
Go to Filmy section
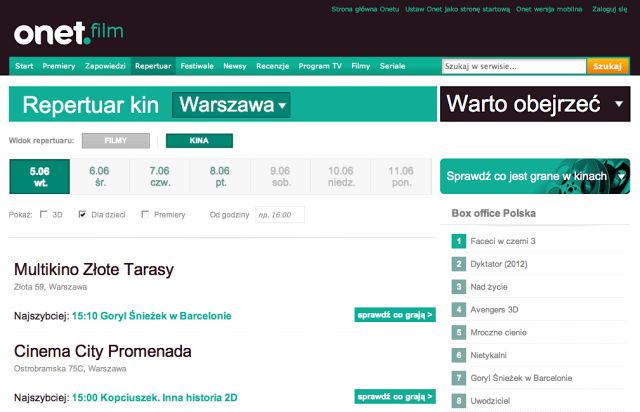tap(361, 66)
